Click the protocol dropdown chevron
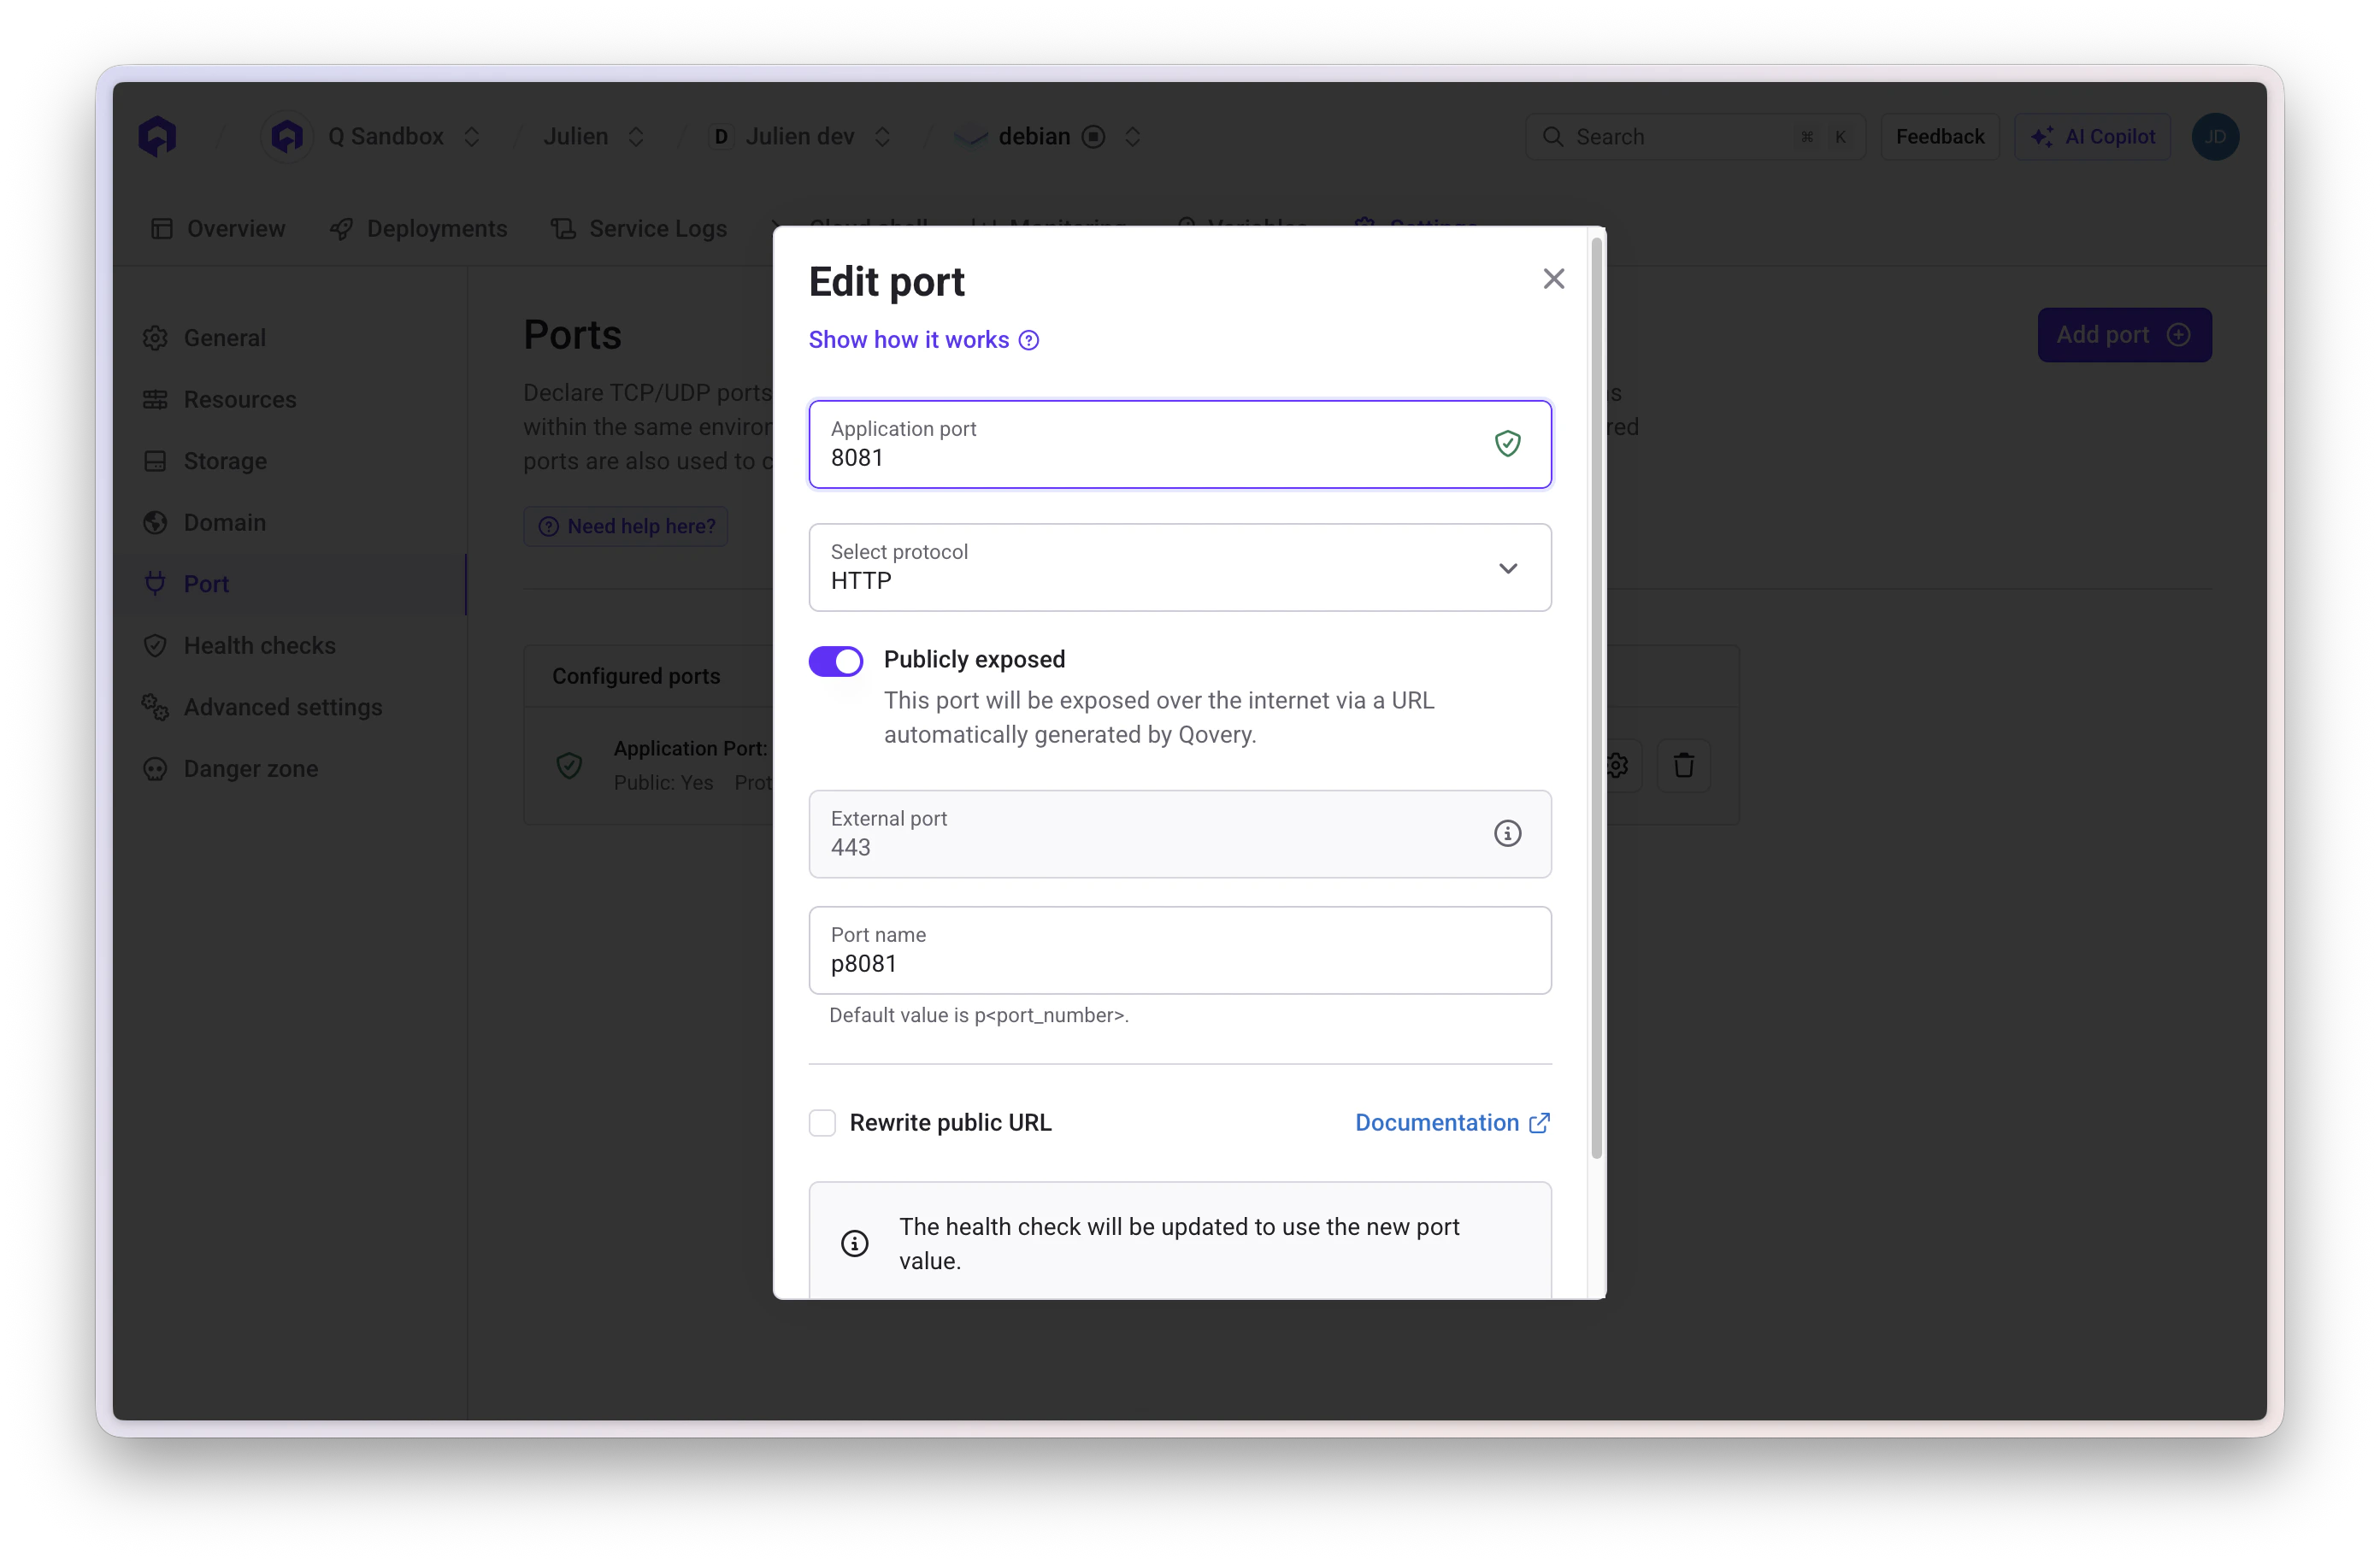The image size is (2380, 1564). pyautogui.click(x=1508, y=569)
